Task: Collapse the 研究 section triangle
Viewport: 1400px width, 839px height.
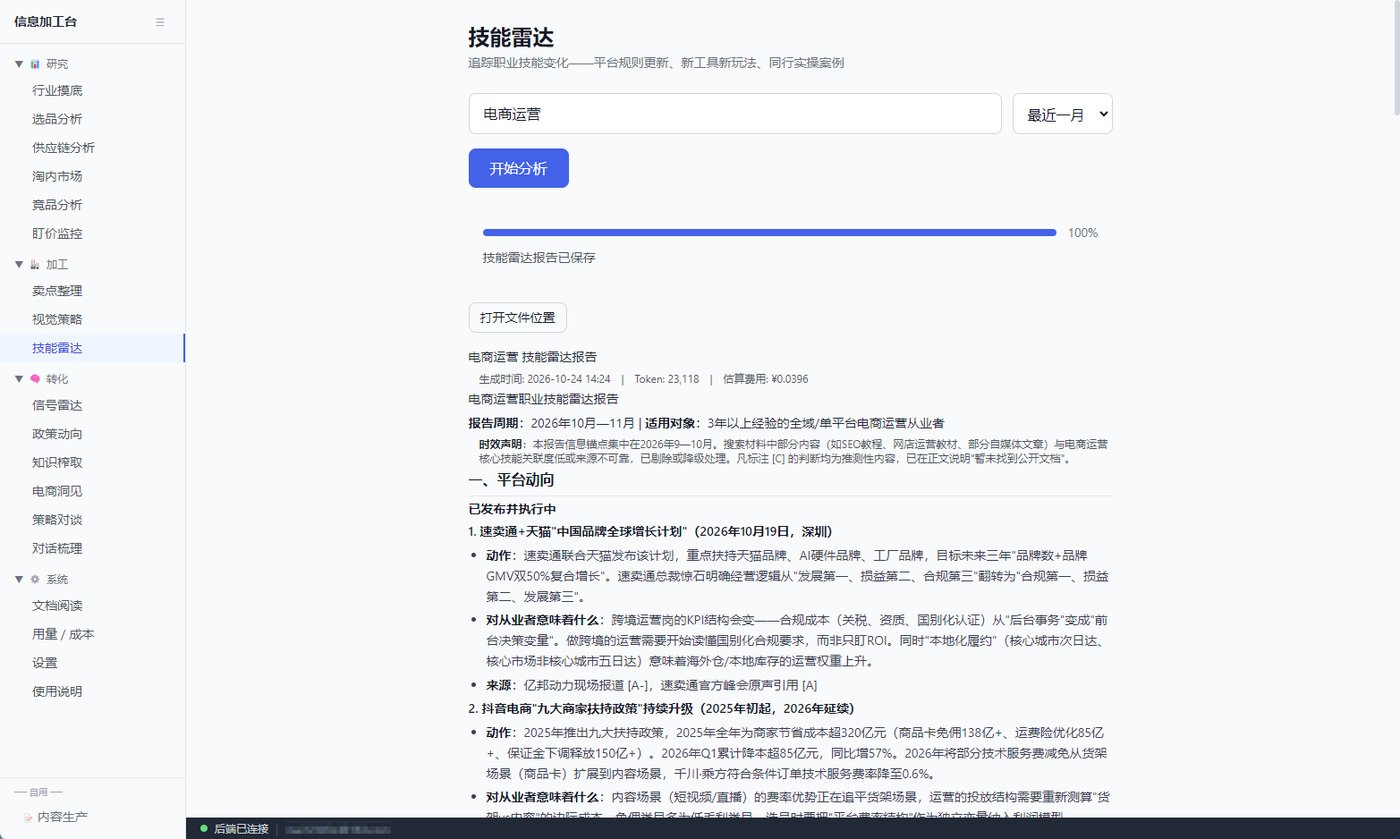Action: tap(19, 64)
